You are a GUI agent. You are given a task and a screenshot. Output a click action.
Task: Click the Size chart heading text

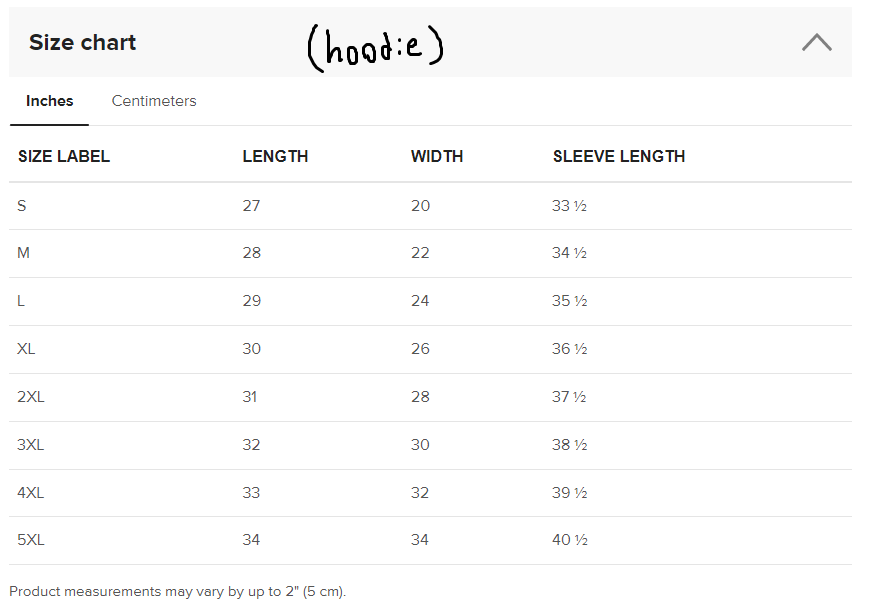pos(82,43)
